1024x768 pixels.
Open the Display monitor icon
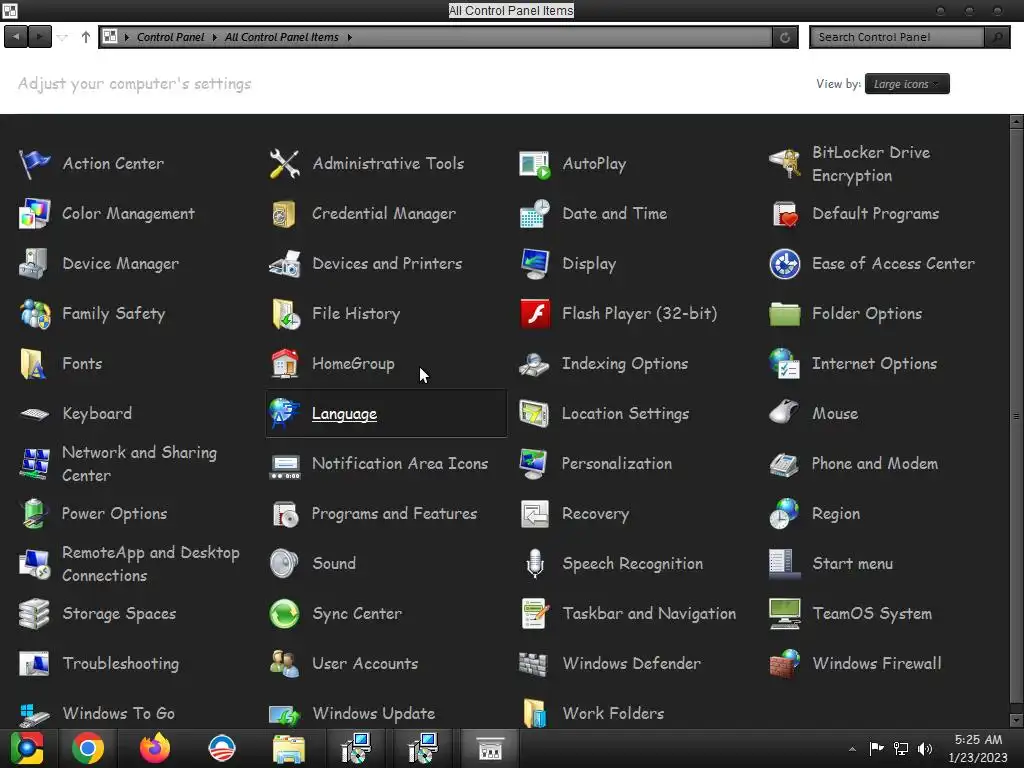click(x=534, y=264)
